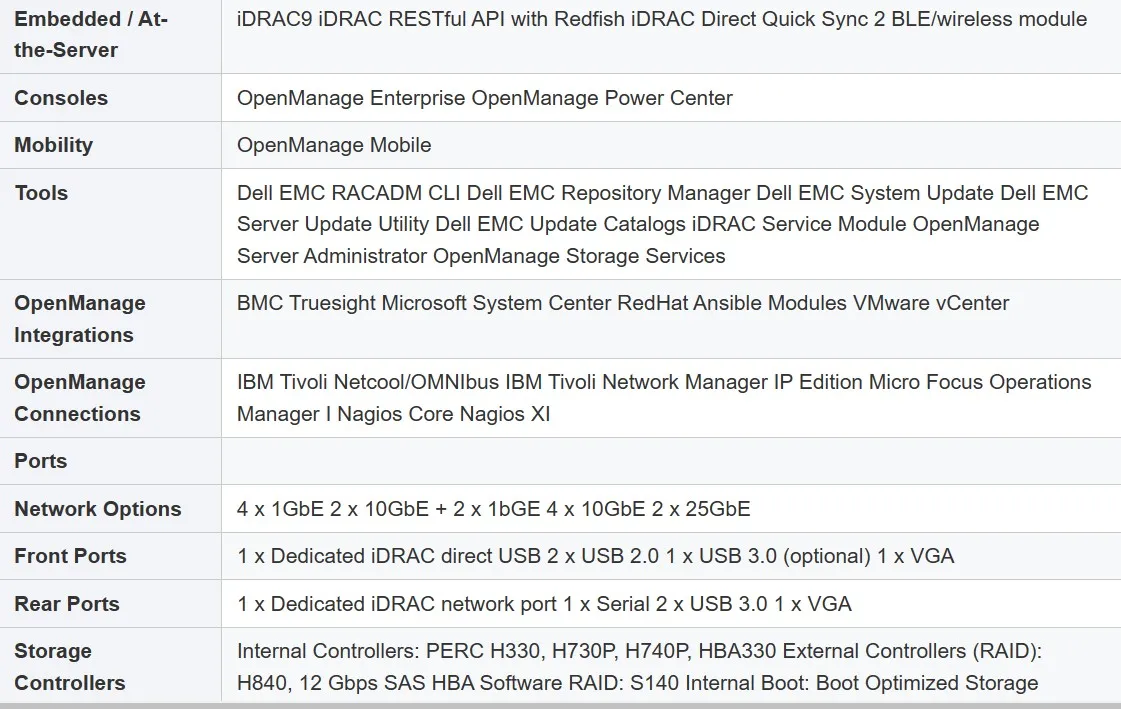The image size is (1121, 709).
Task: Click the "4 x 1GbE" network options cell
Action: pos(493,509)
